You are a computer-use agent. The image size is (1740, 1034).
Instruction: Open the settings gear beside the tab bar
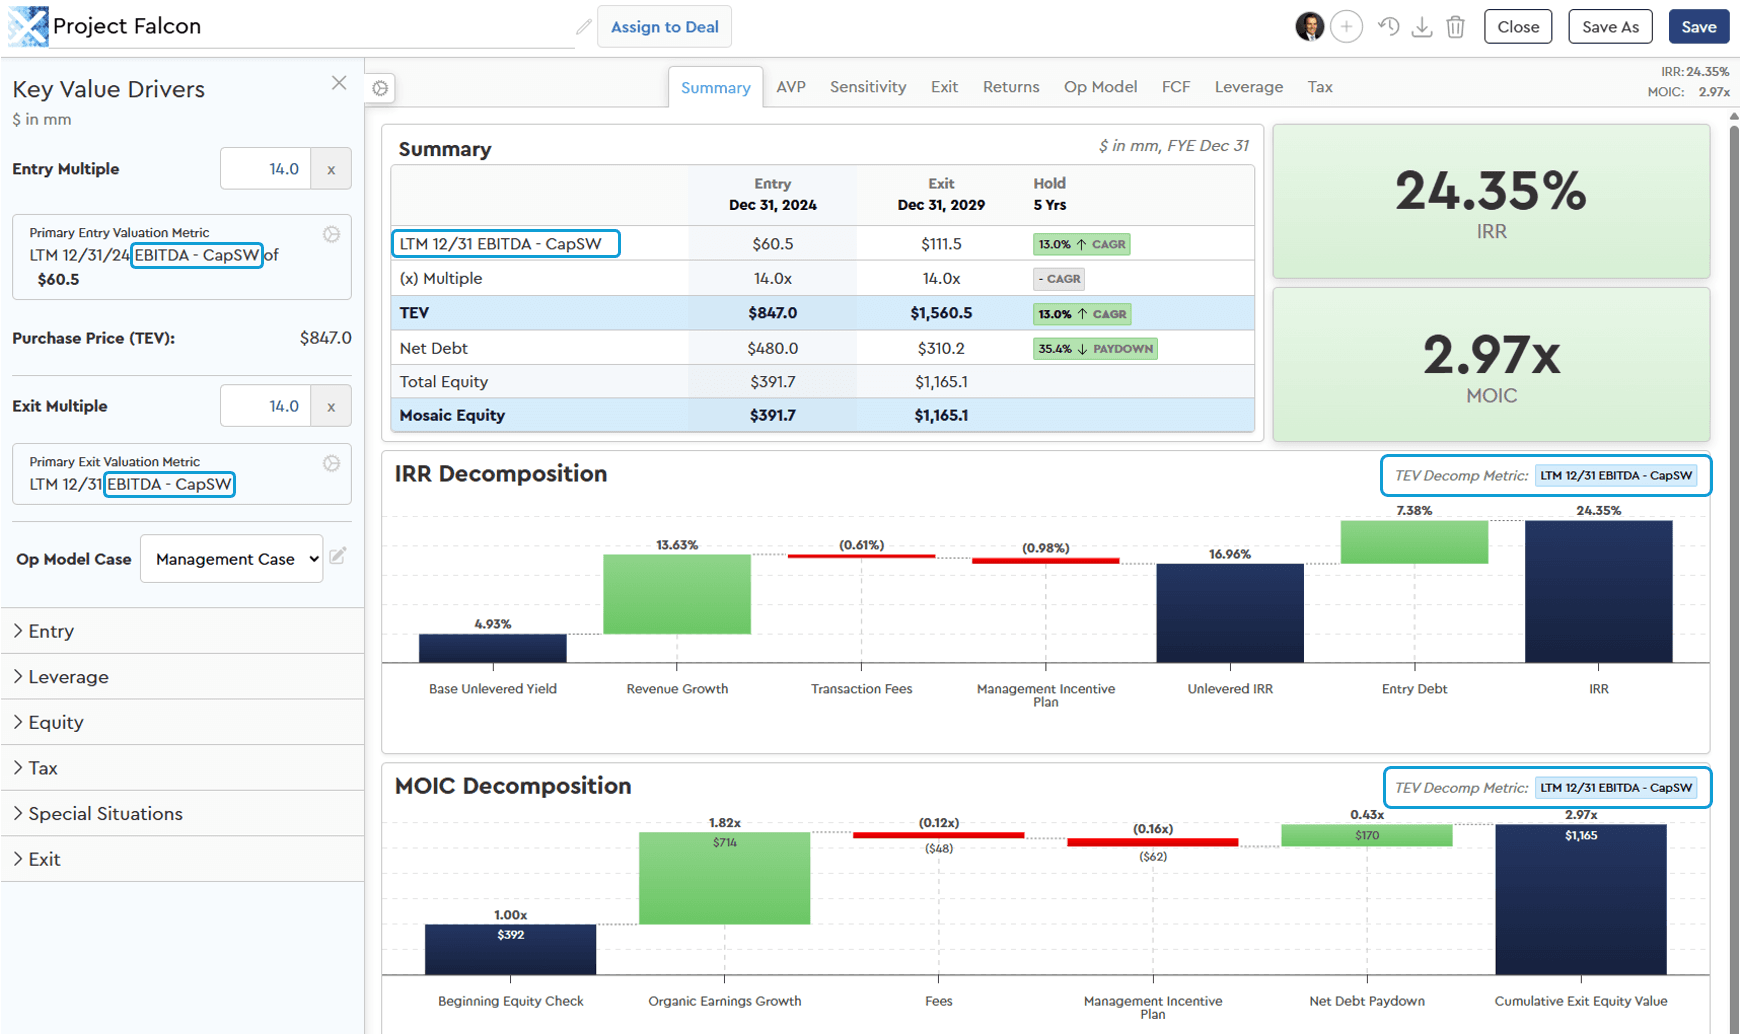tap(379, 88)
